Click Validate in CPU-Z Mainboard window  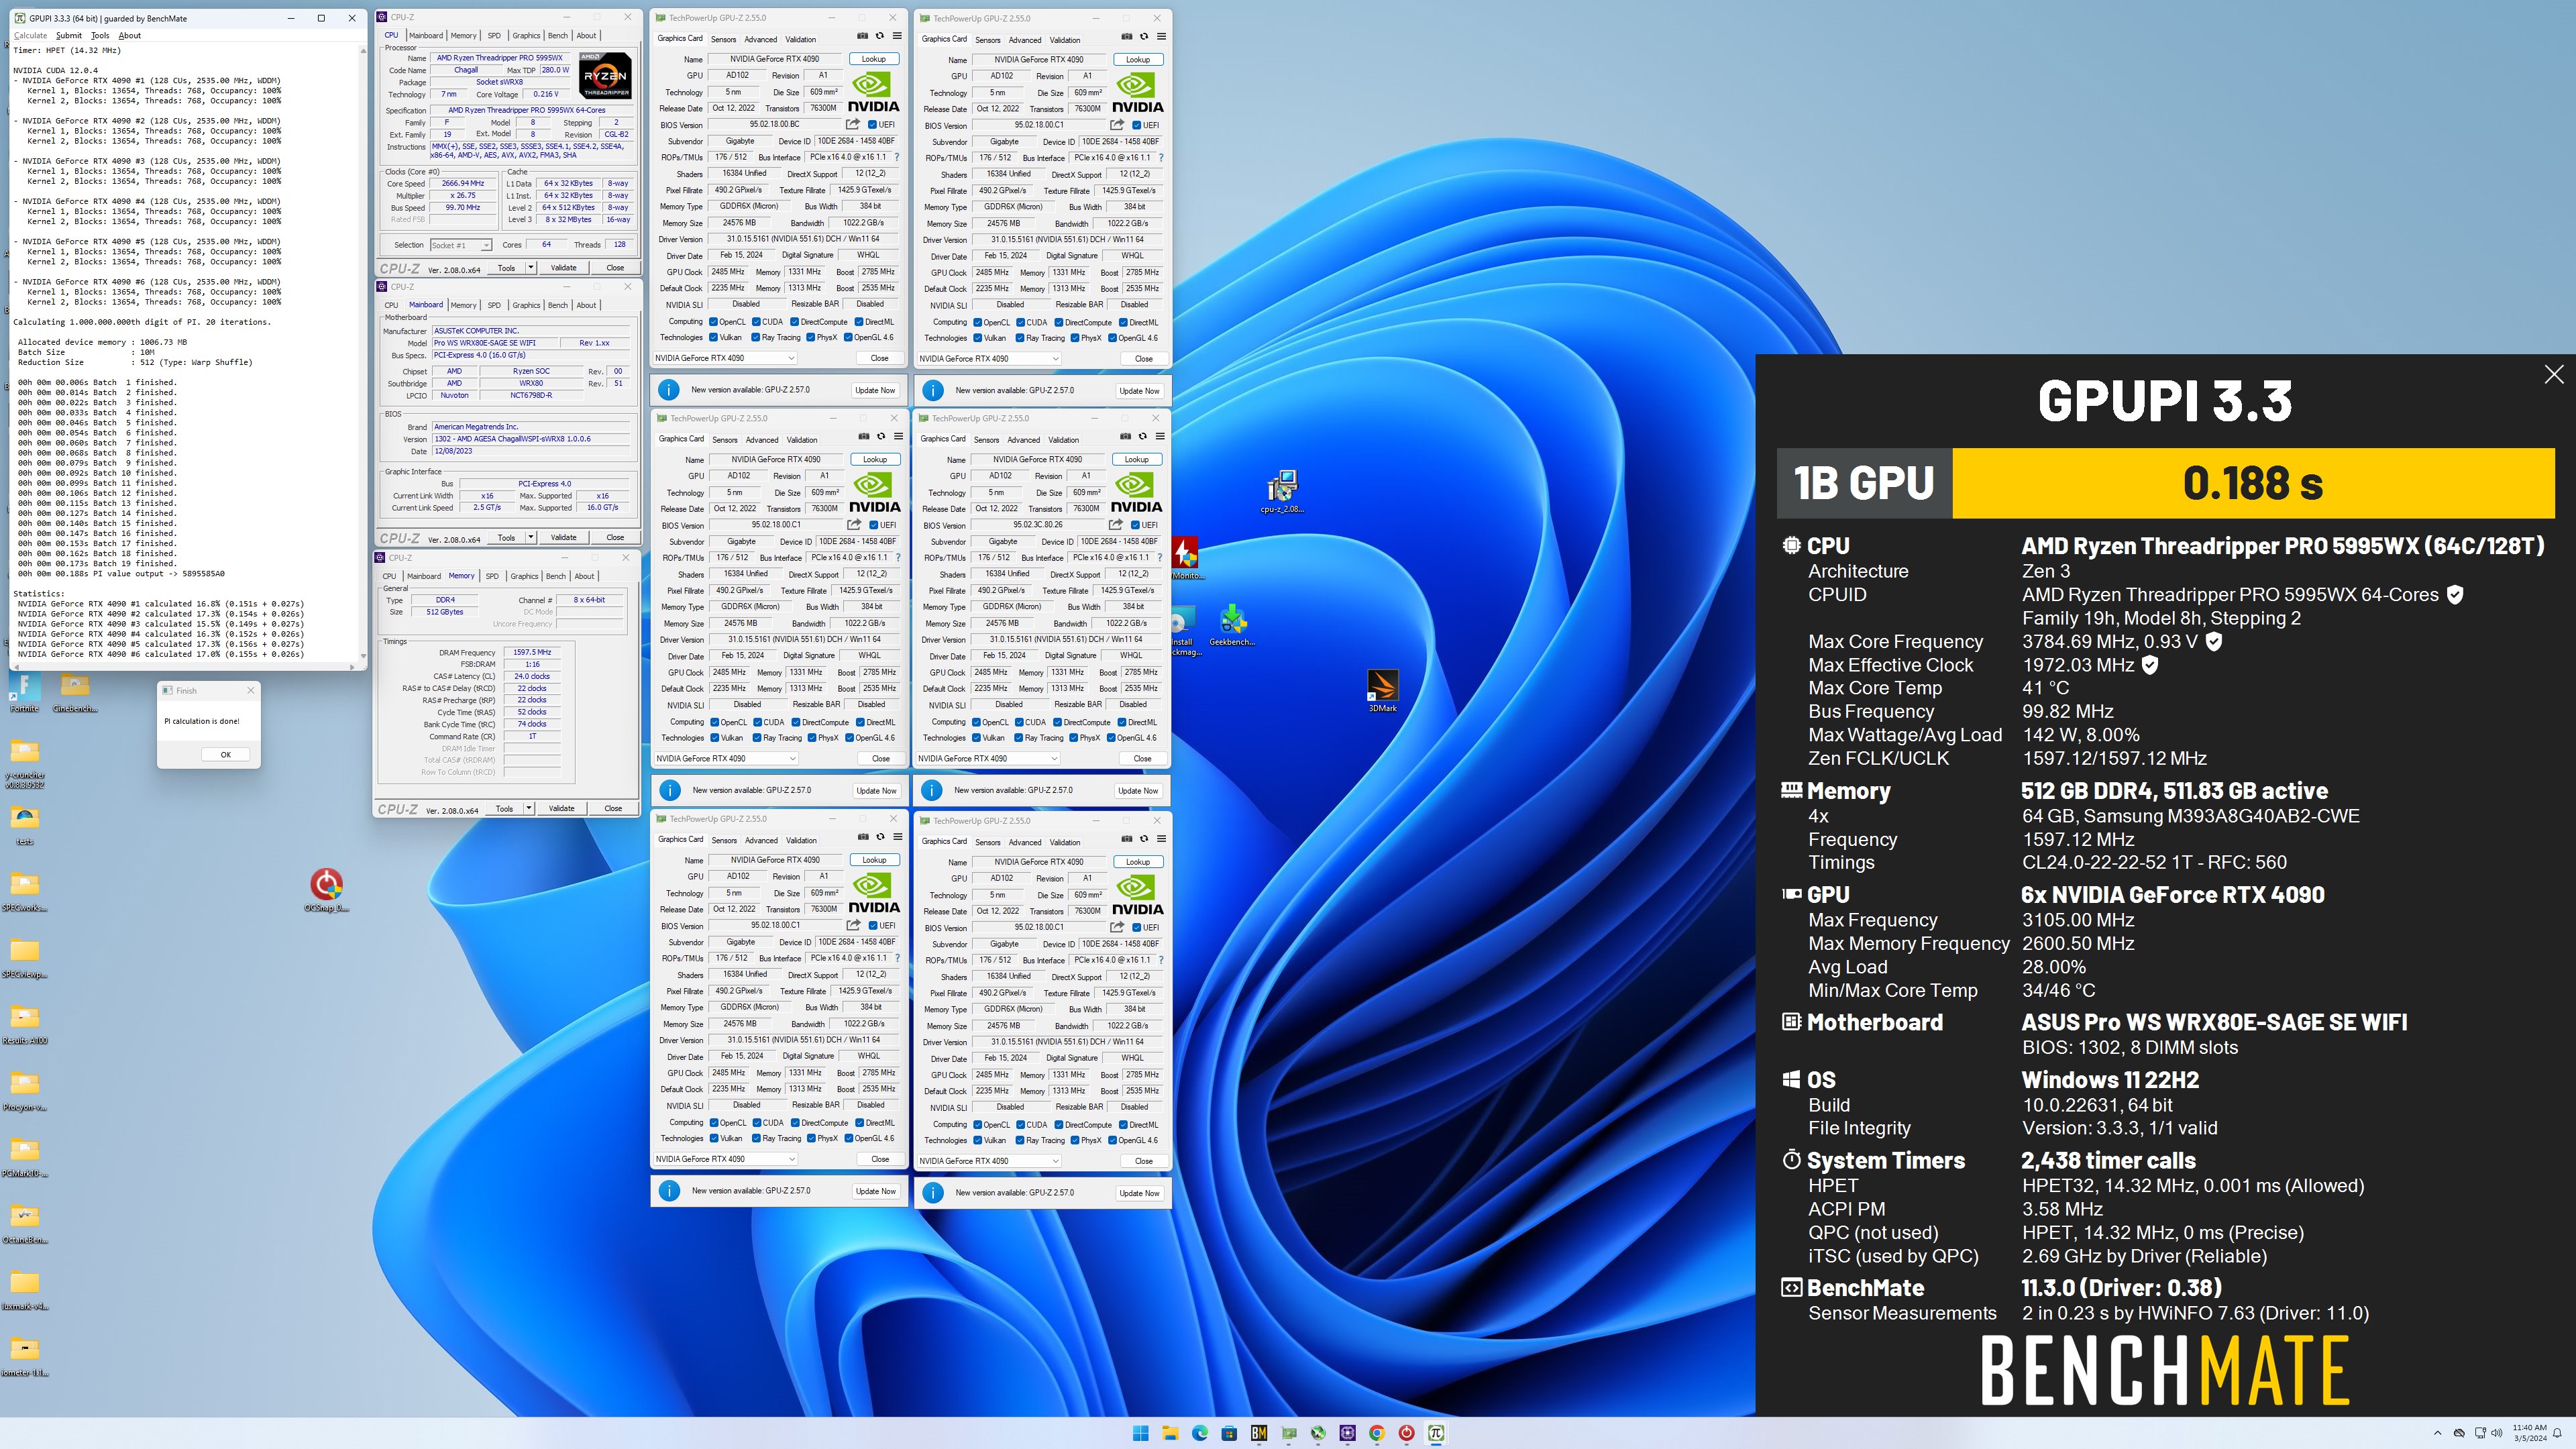click(x=563, y=538)
